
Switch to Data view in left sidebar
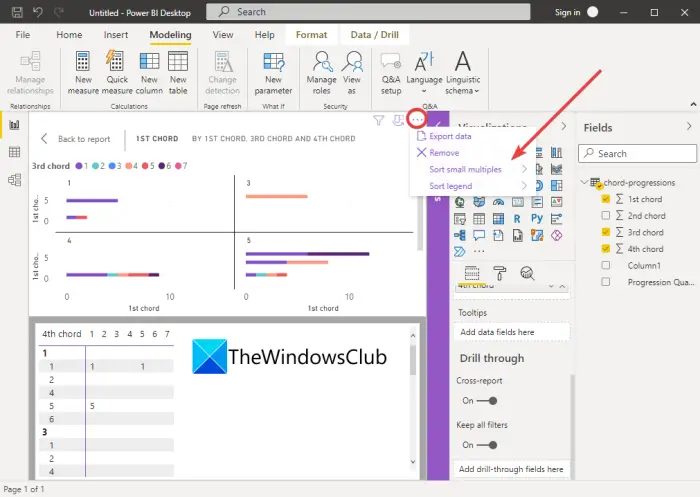coord(14,152)
